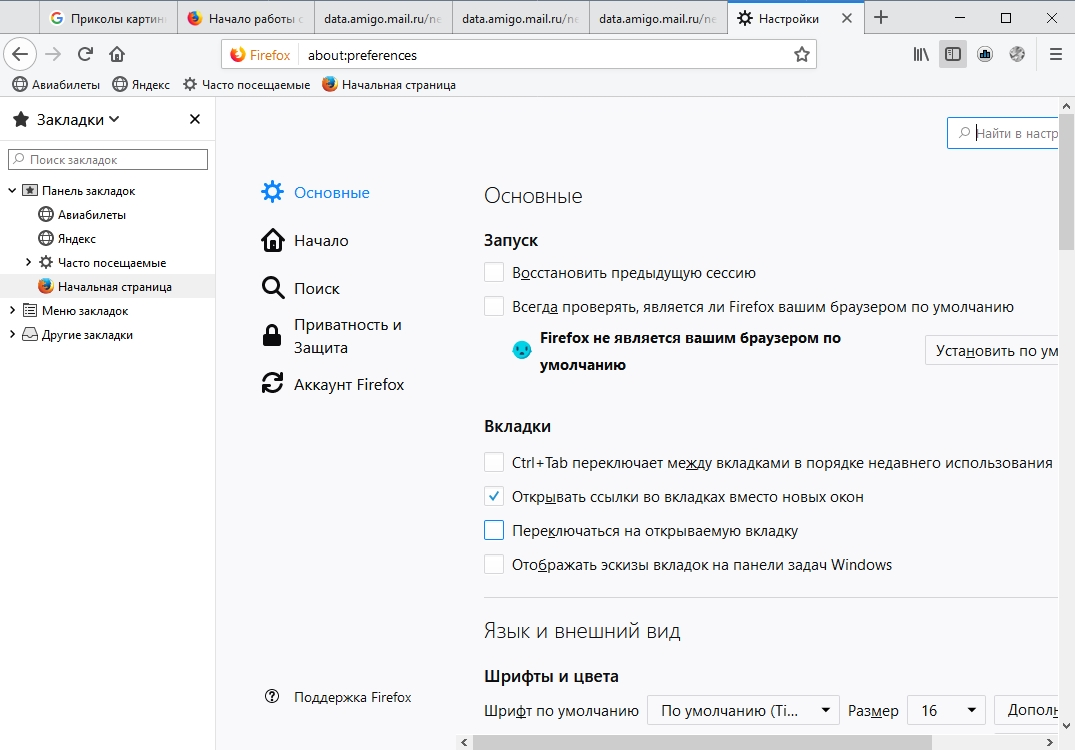This screenshot has width=1075, height=750.
Task: Focus the Найти в настройках search box
Action: [x=1003, y=133]
